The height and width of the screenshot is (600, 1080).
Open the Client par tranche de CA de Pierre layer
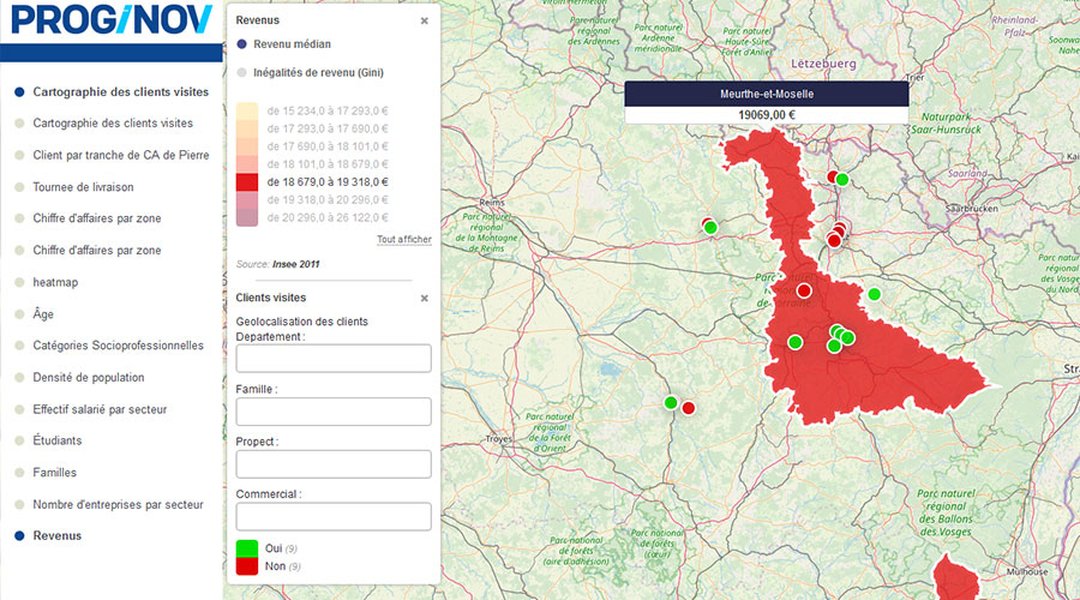click(x=121, y=155)
